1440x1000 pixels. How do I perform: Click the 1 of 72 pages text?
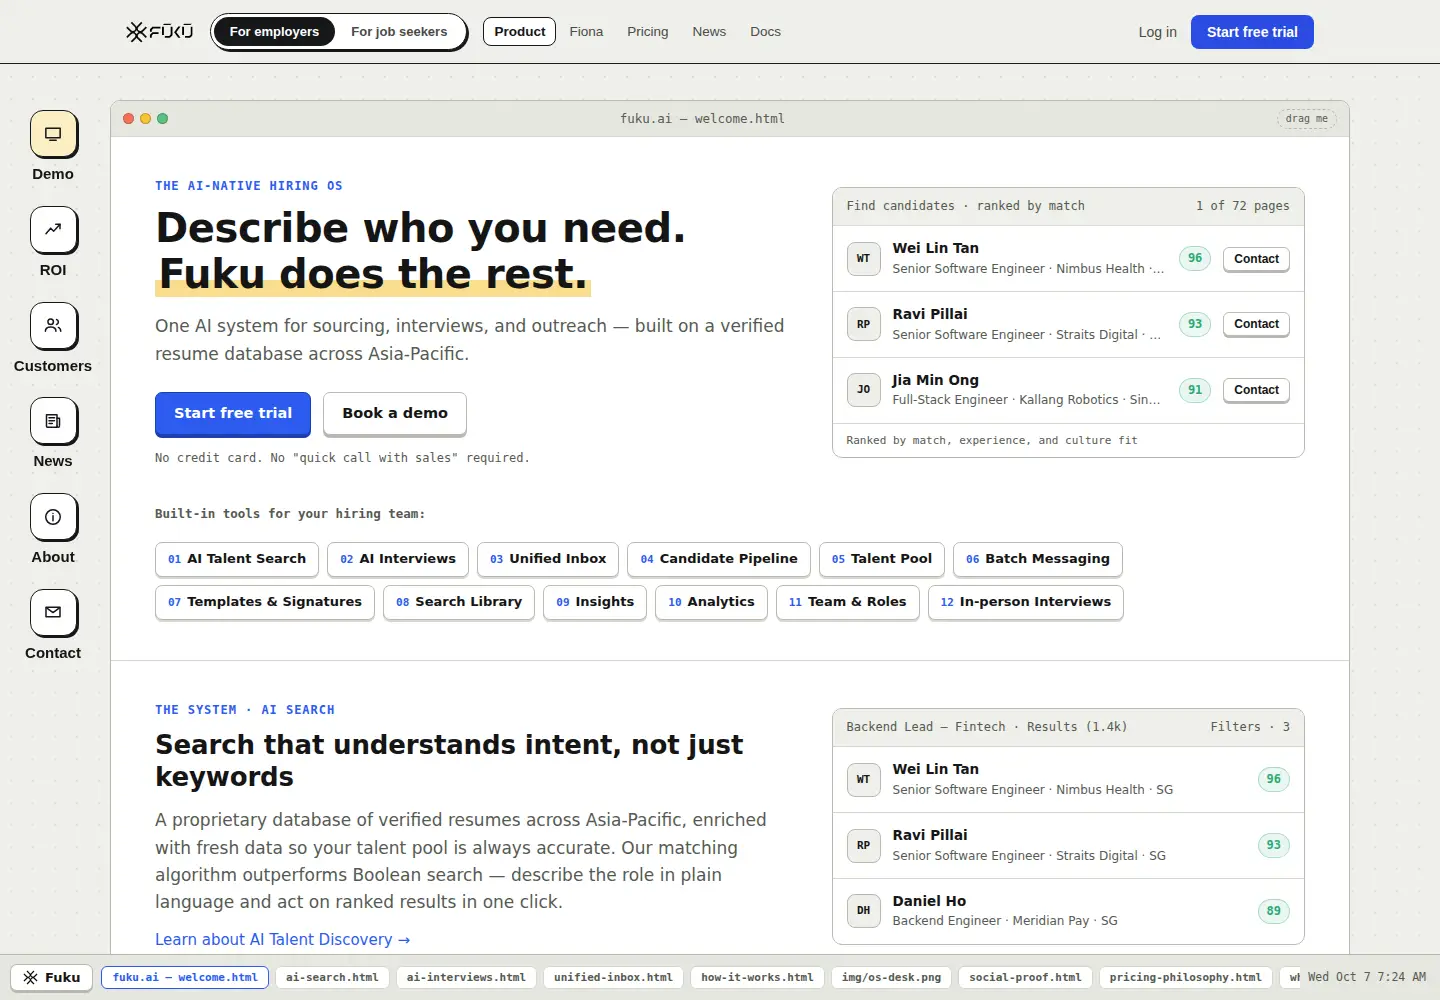(x=1243, y=206)
